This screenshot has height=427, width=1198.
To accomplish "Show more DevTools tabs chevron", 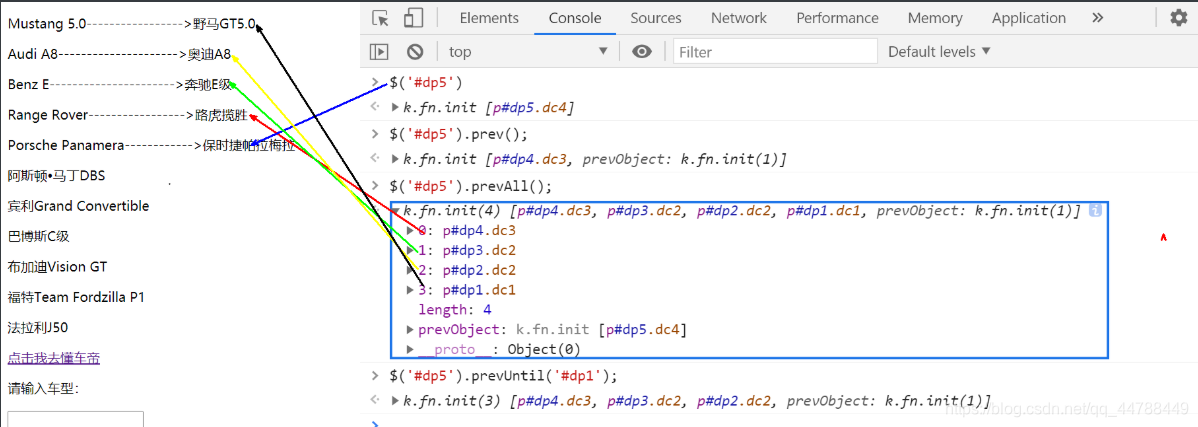I will [1098, 18].
